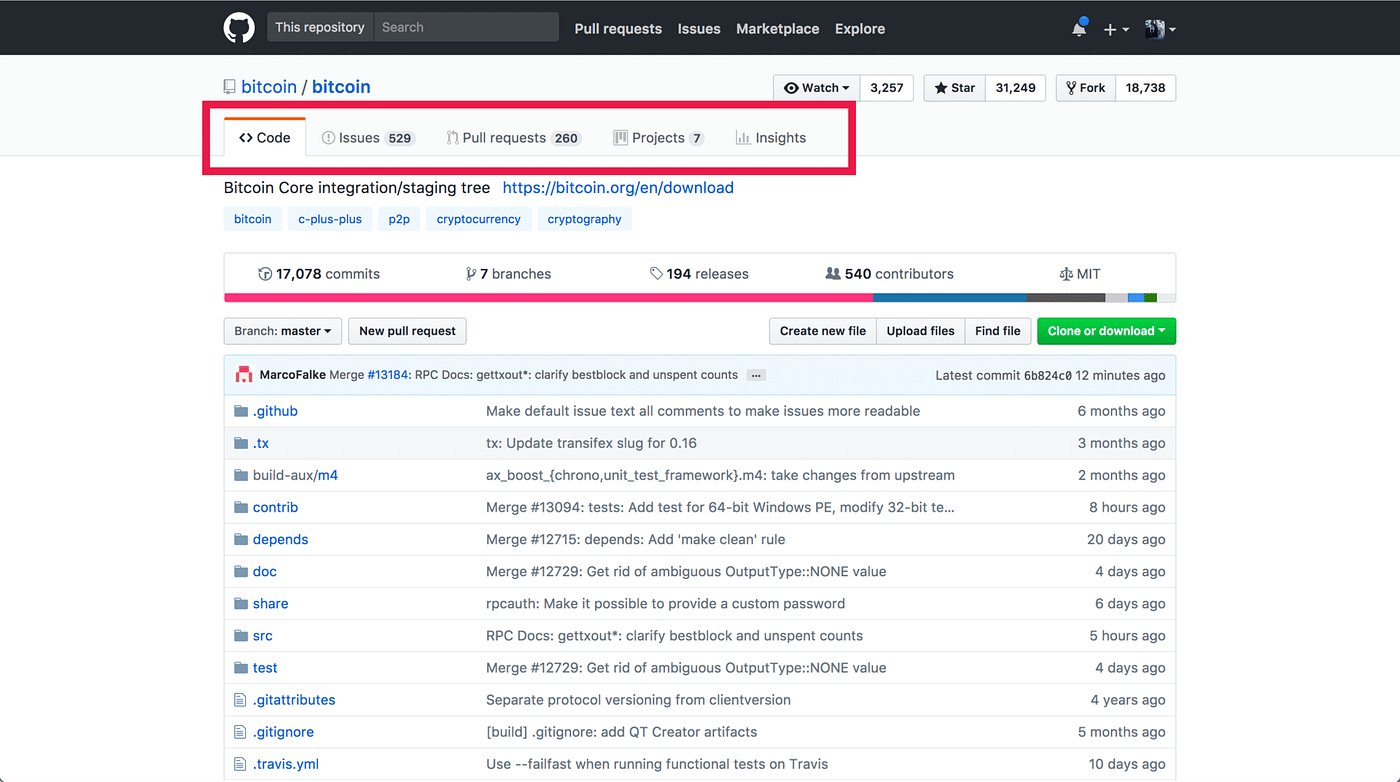Image resolution: width=1400 pixels, height=782 pixels.
Task: Open the releases via the tag icon
Action: pyautogui.click(x=656, y=272)
